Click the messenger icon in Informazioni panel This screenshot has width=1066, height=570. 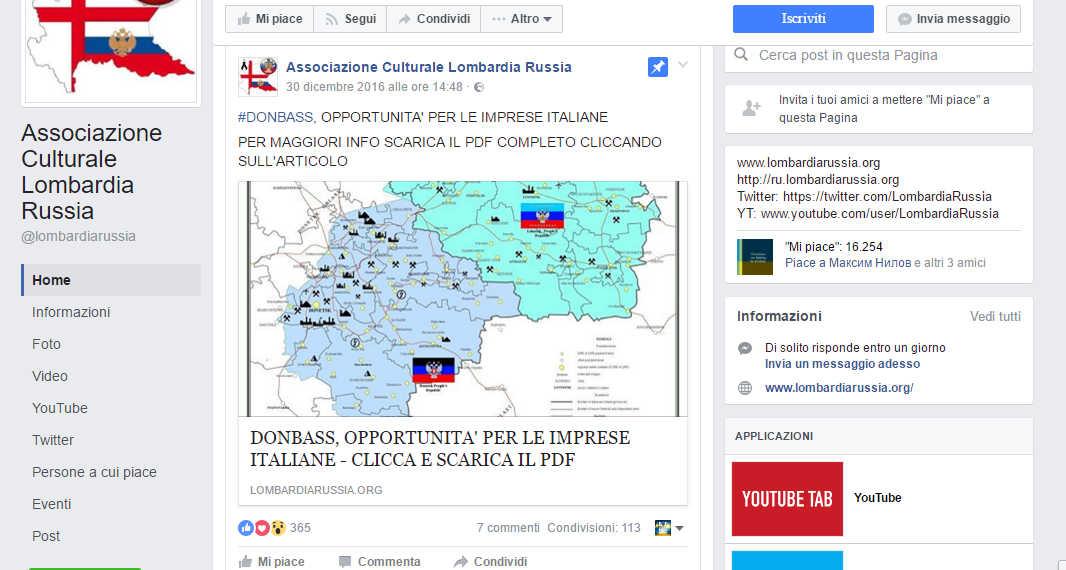745,348
